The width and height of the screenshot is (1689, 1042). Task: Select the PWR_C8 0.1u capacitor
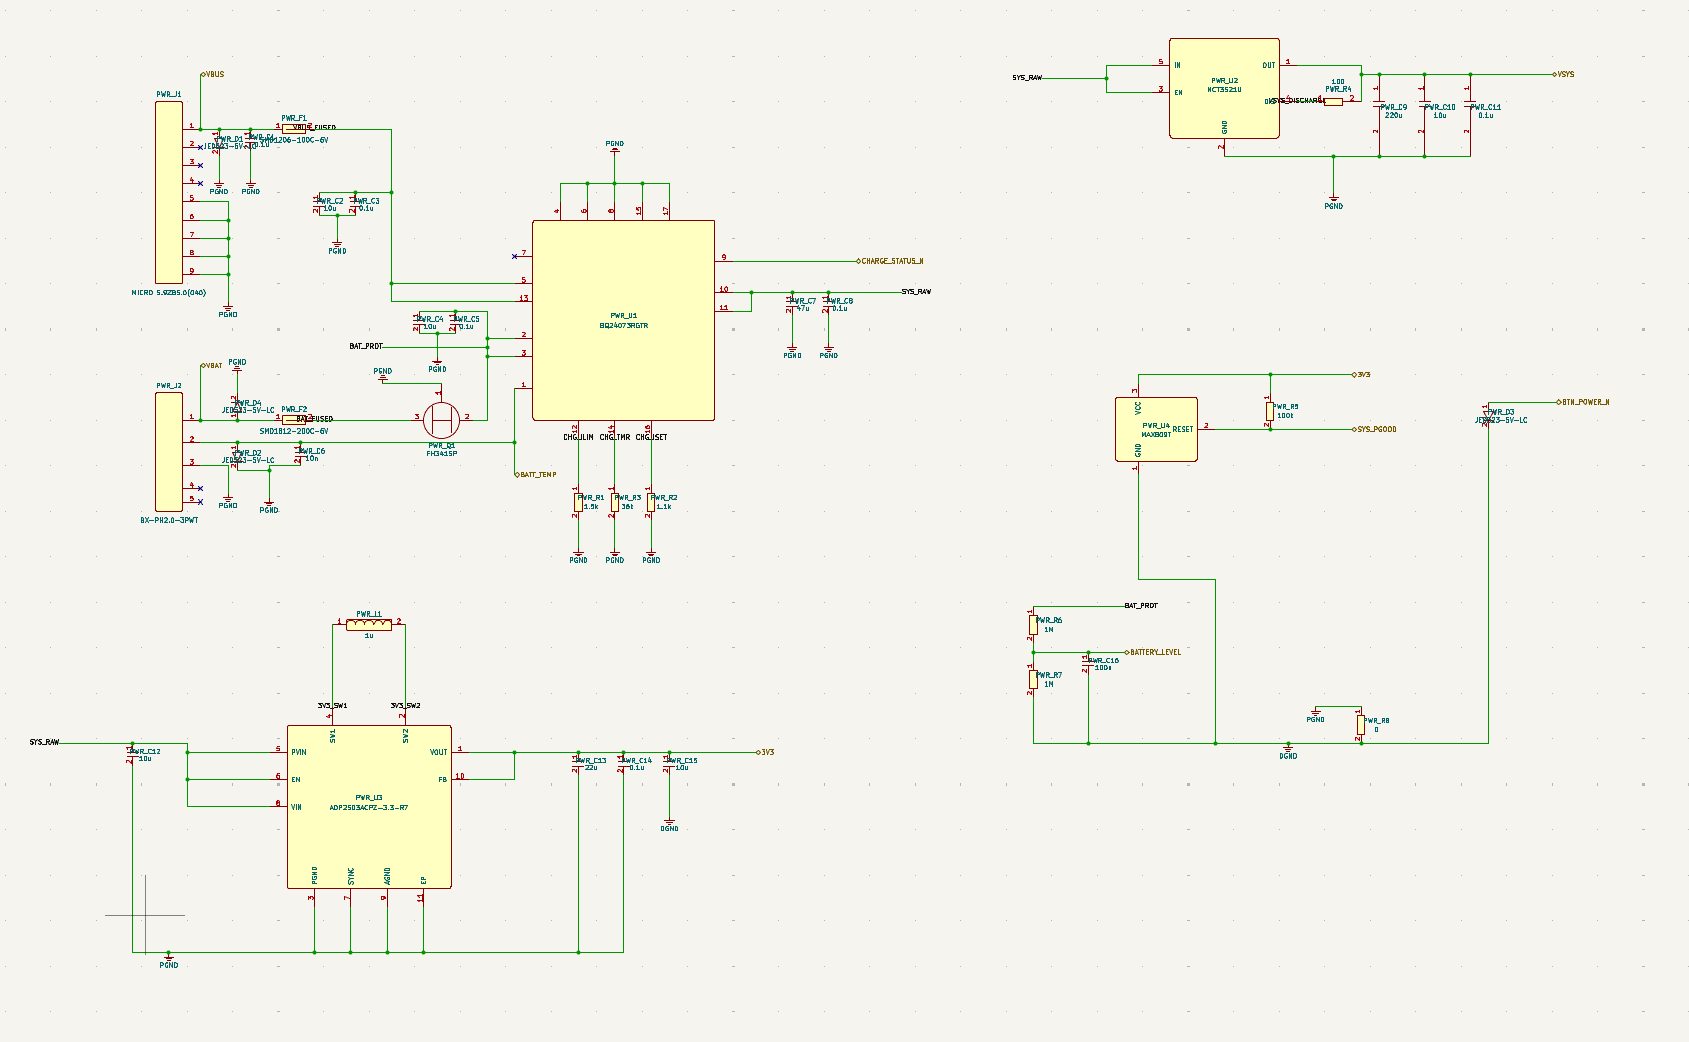(x=829, y=304)
